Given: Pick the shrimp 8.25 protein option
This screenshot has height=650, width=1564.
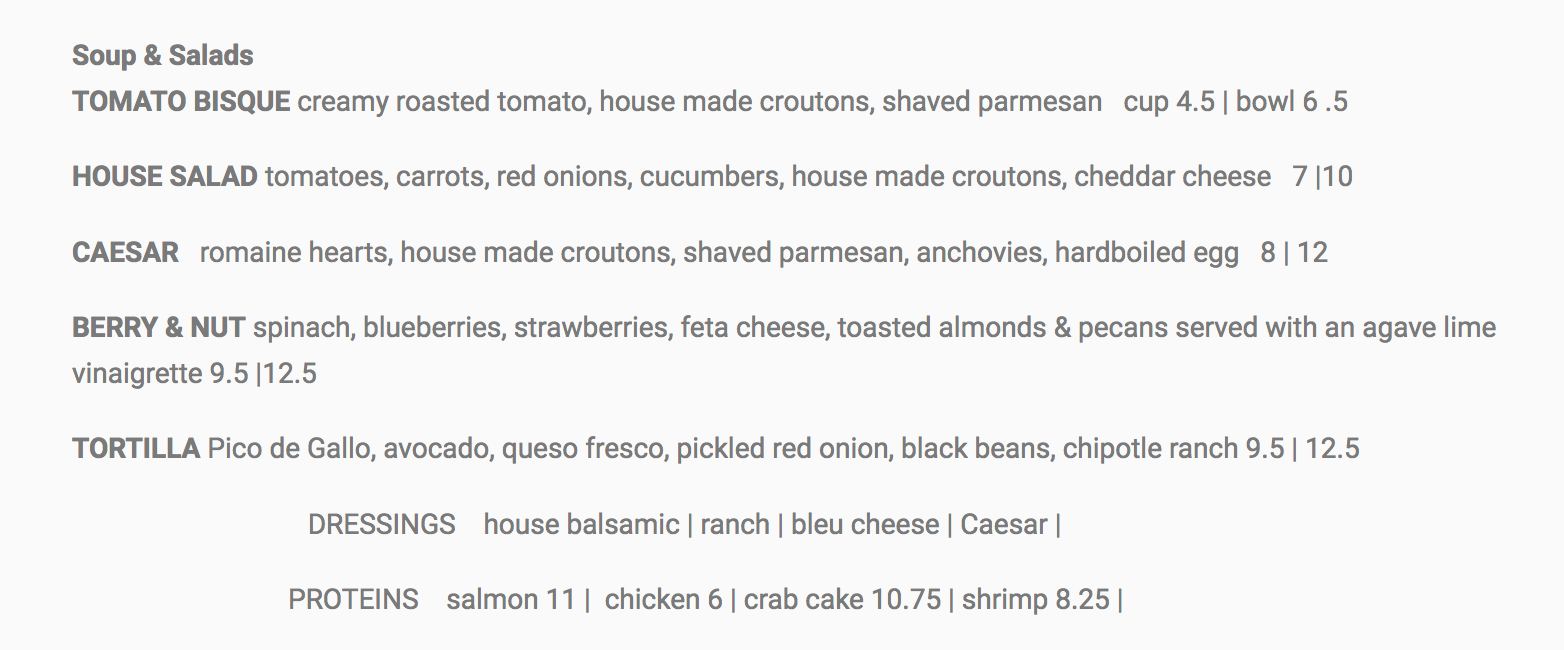Looking at the screenshot, I should pos(1036,599).
